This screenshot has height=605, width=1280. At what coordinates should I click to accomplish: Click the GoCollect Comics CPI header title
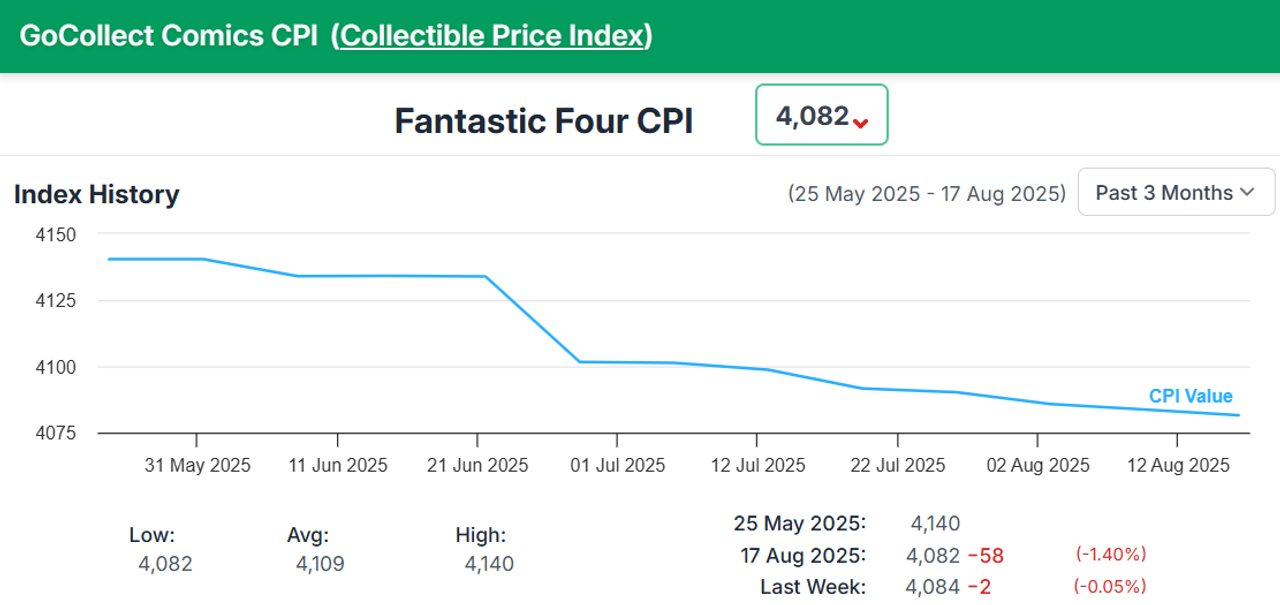pyautogui.click(x=168, y=36)
